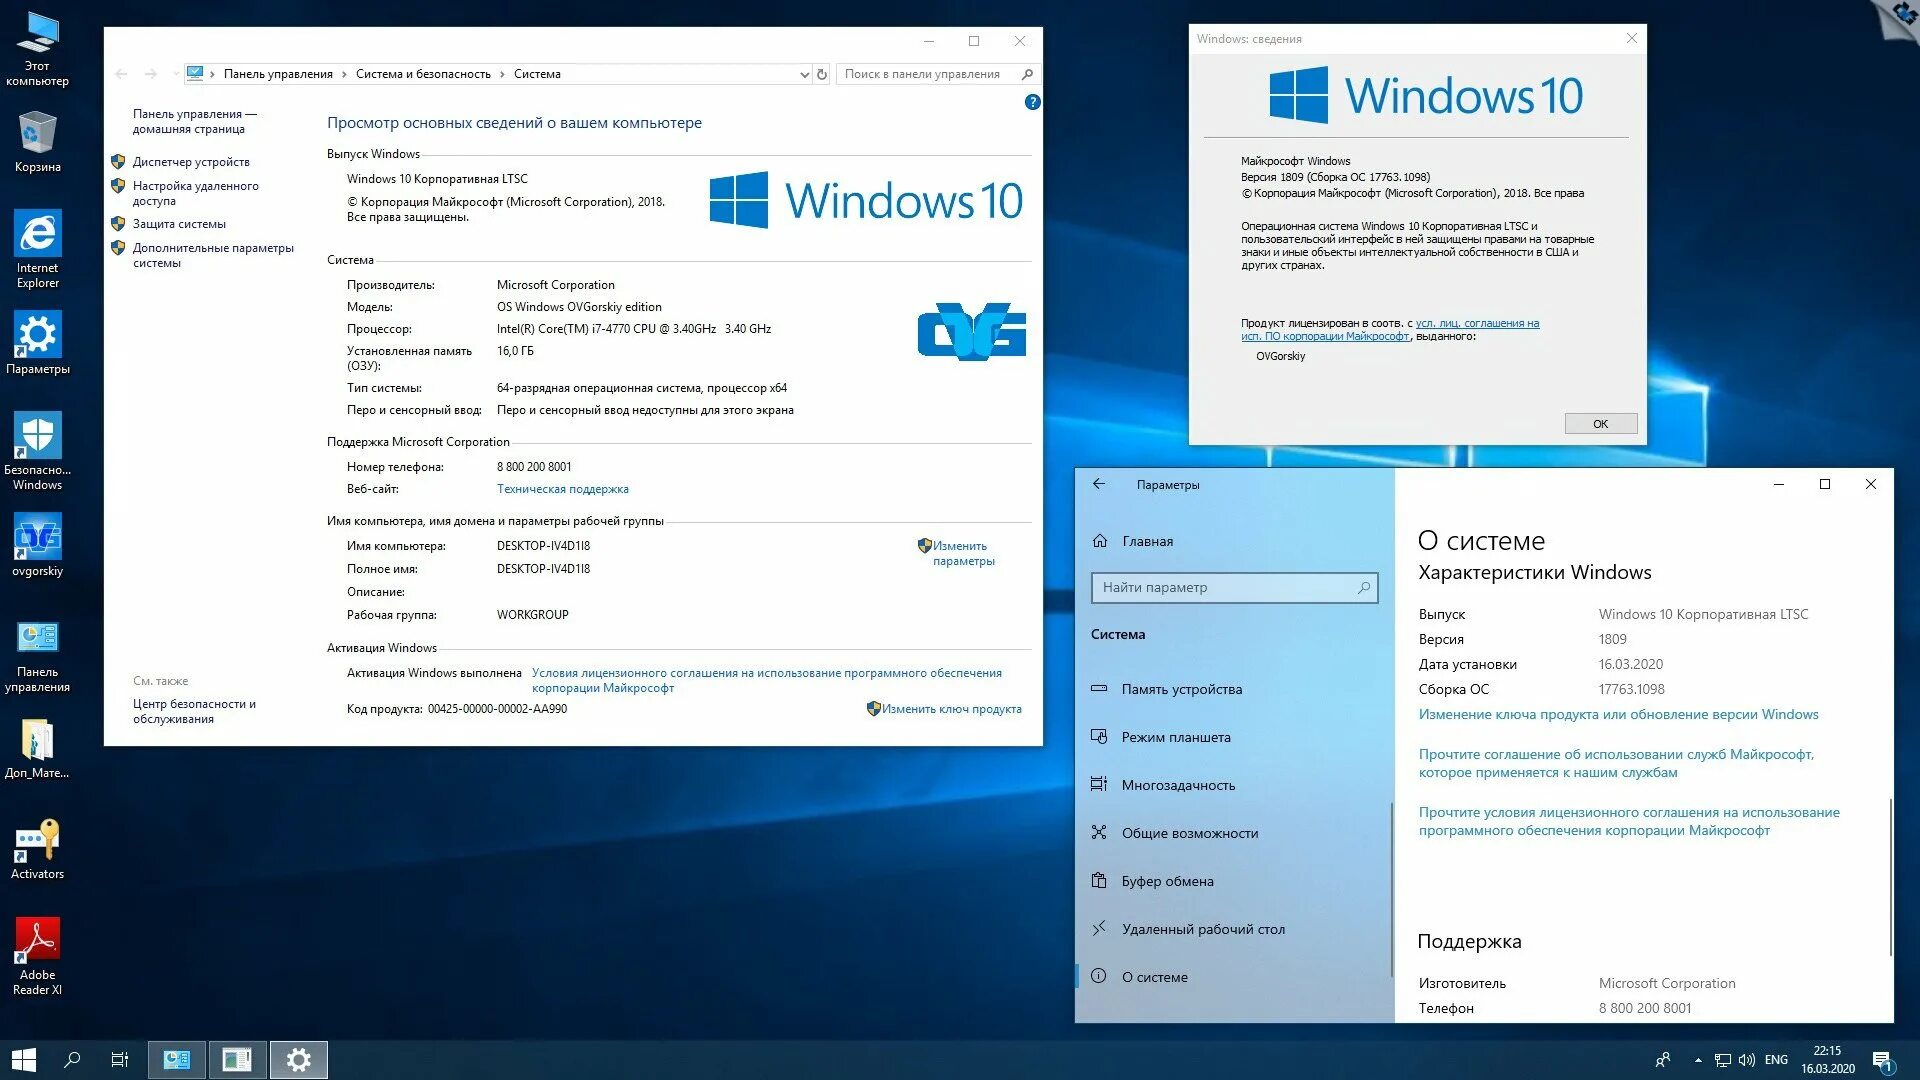1920x1080 pixels.
Task: Open the Technical support website link
Action: pyautogui.click(x=562, y=489)
